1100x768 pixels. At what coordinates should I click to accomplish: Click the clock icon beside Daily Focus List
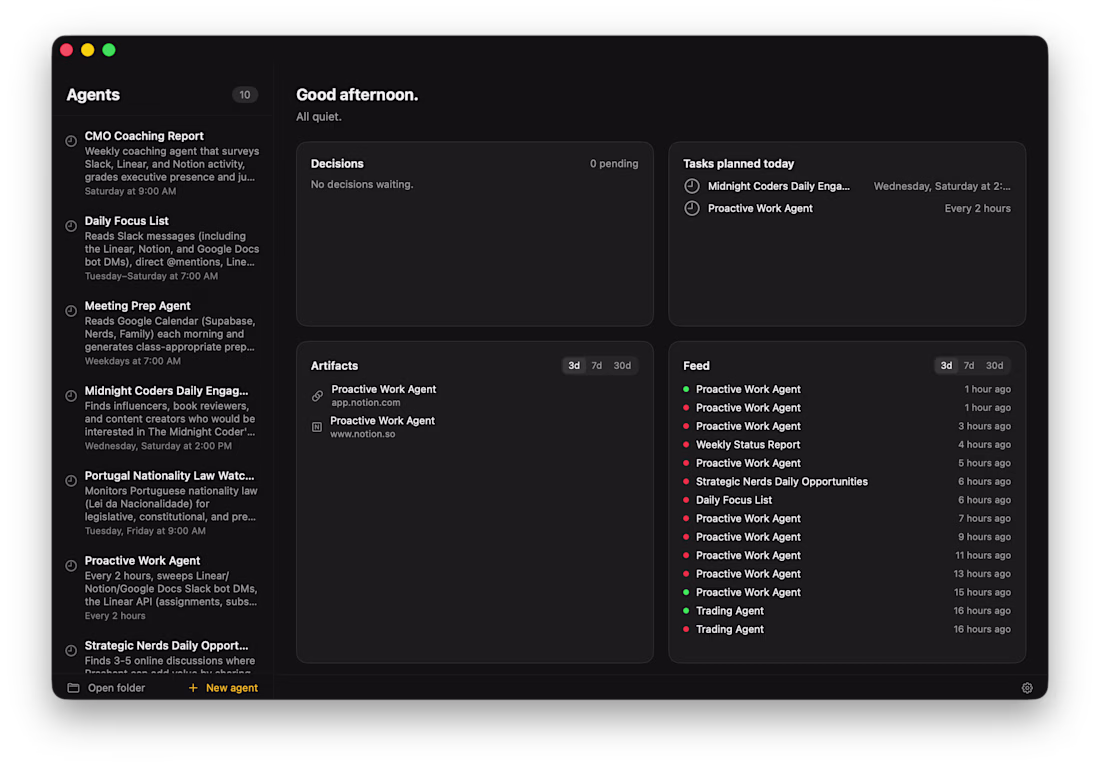[71, 226]
